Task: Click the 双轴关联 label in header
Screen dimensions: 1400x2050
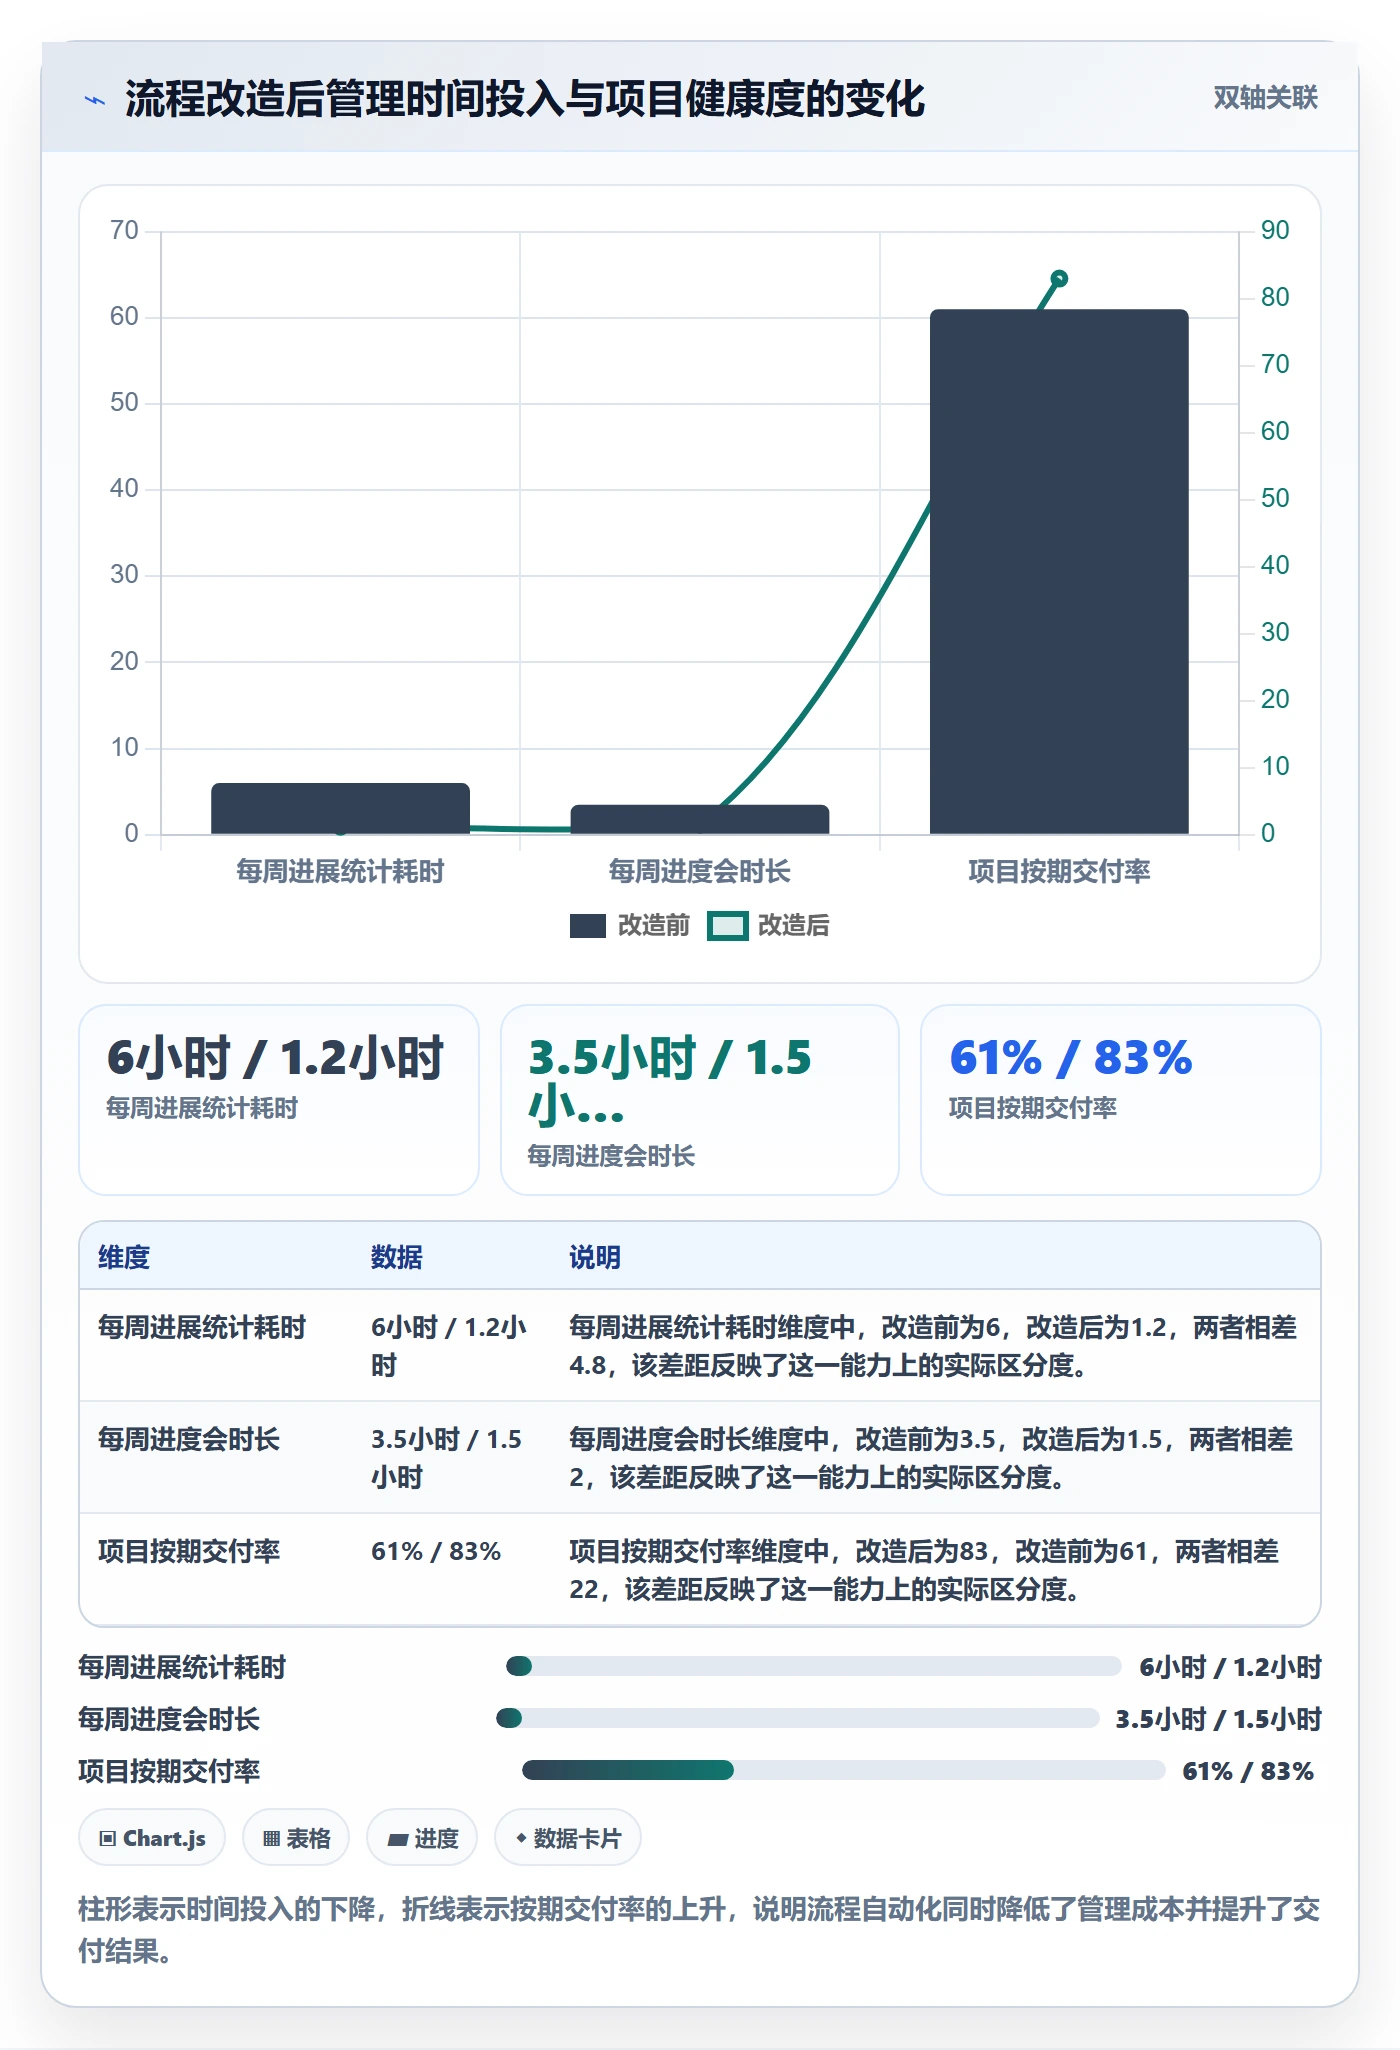Action: [1265, 98]
